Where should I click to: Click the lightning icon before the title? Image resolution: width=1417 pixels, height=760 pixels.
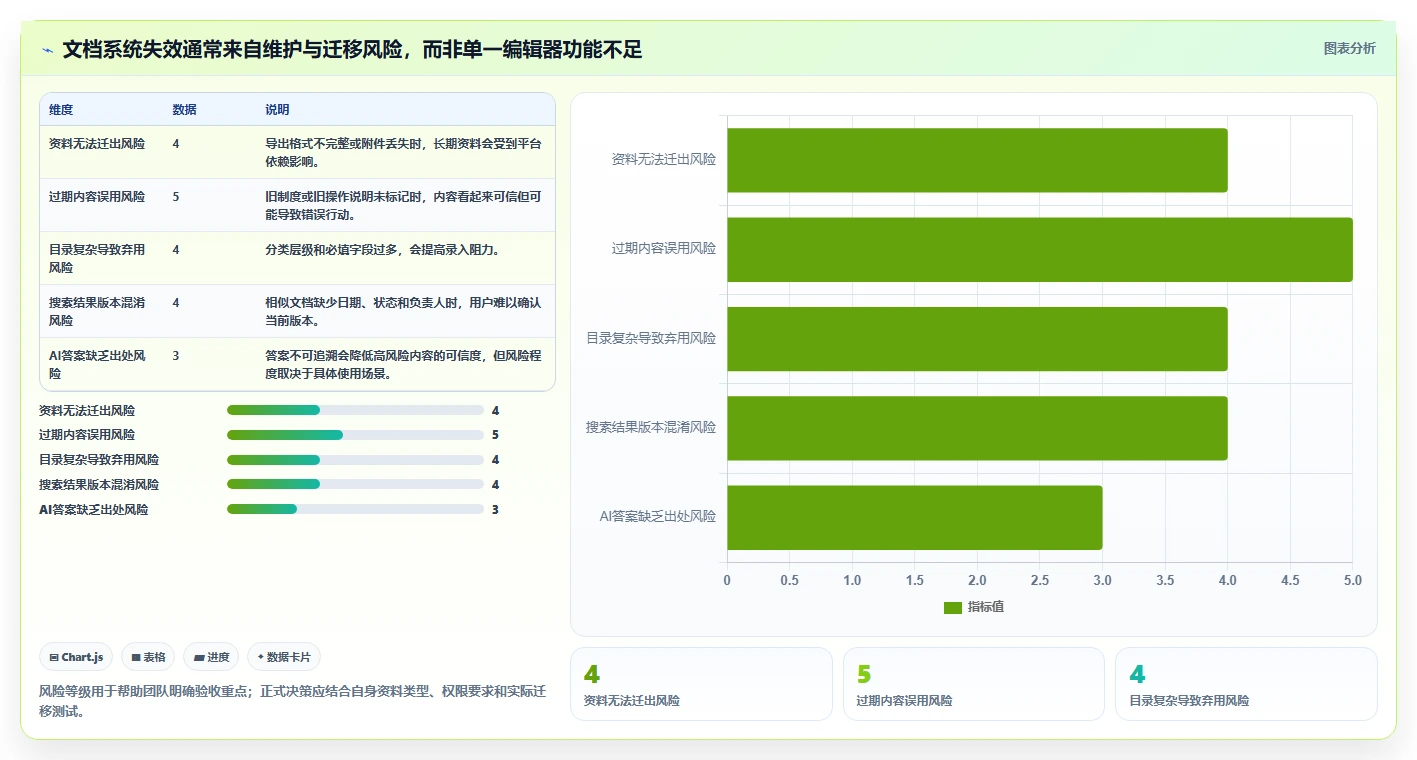(x=48, y=49)
